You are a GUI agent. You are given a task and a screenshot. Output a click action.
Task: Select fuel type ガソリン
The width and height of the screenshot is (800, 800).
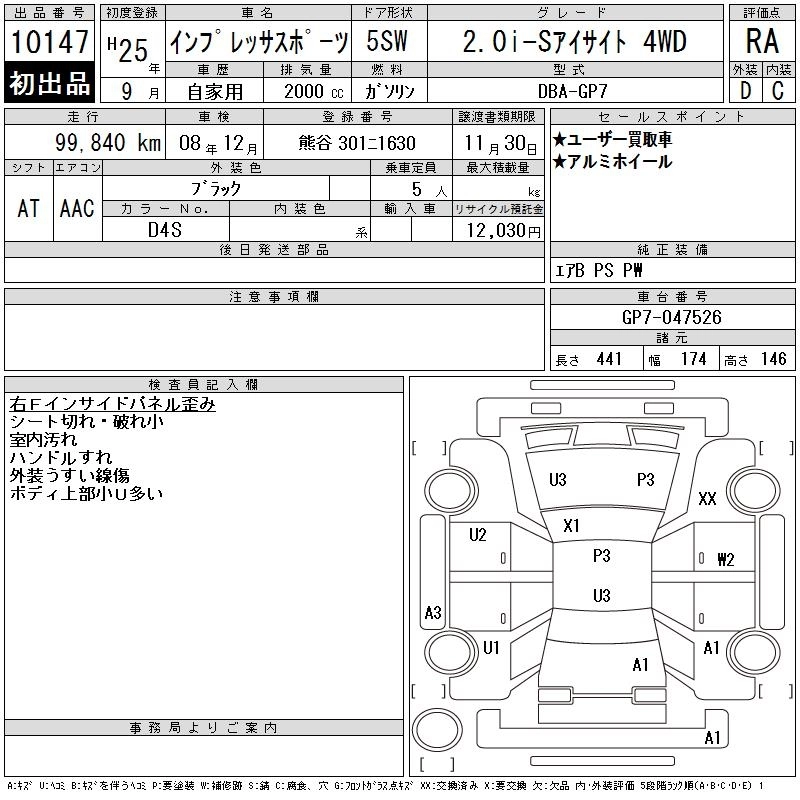(x=390, y=91)
